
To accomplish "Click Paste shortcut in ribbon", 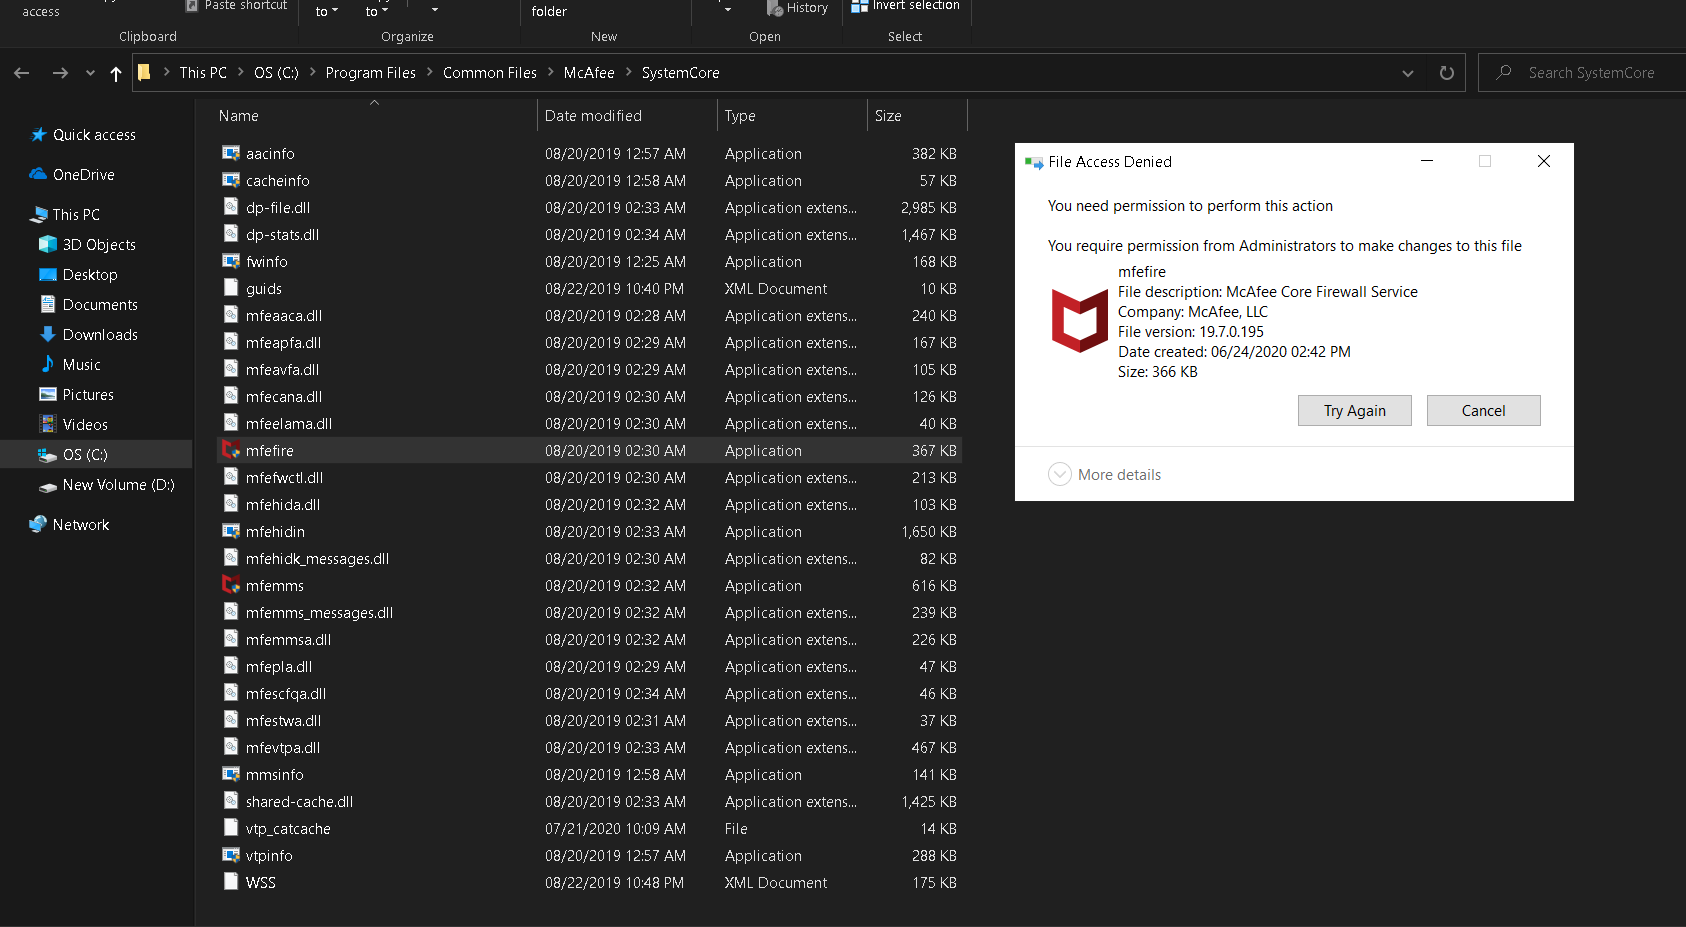I will pos(236,6).
